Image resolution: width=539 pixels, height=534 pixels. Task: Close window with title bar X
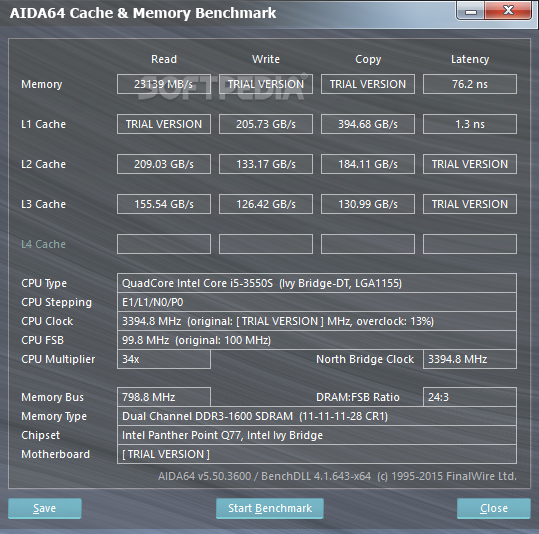point(508,11)
